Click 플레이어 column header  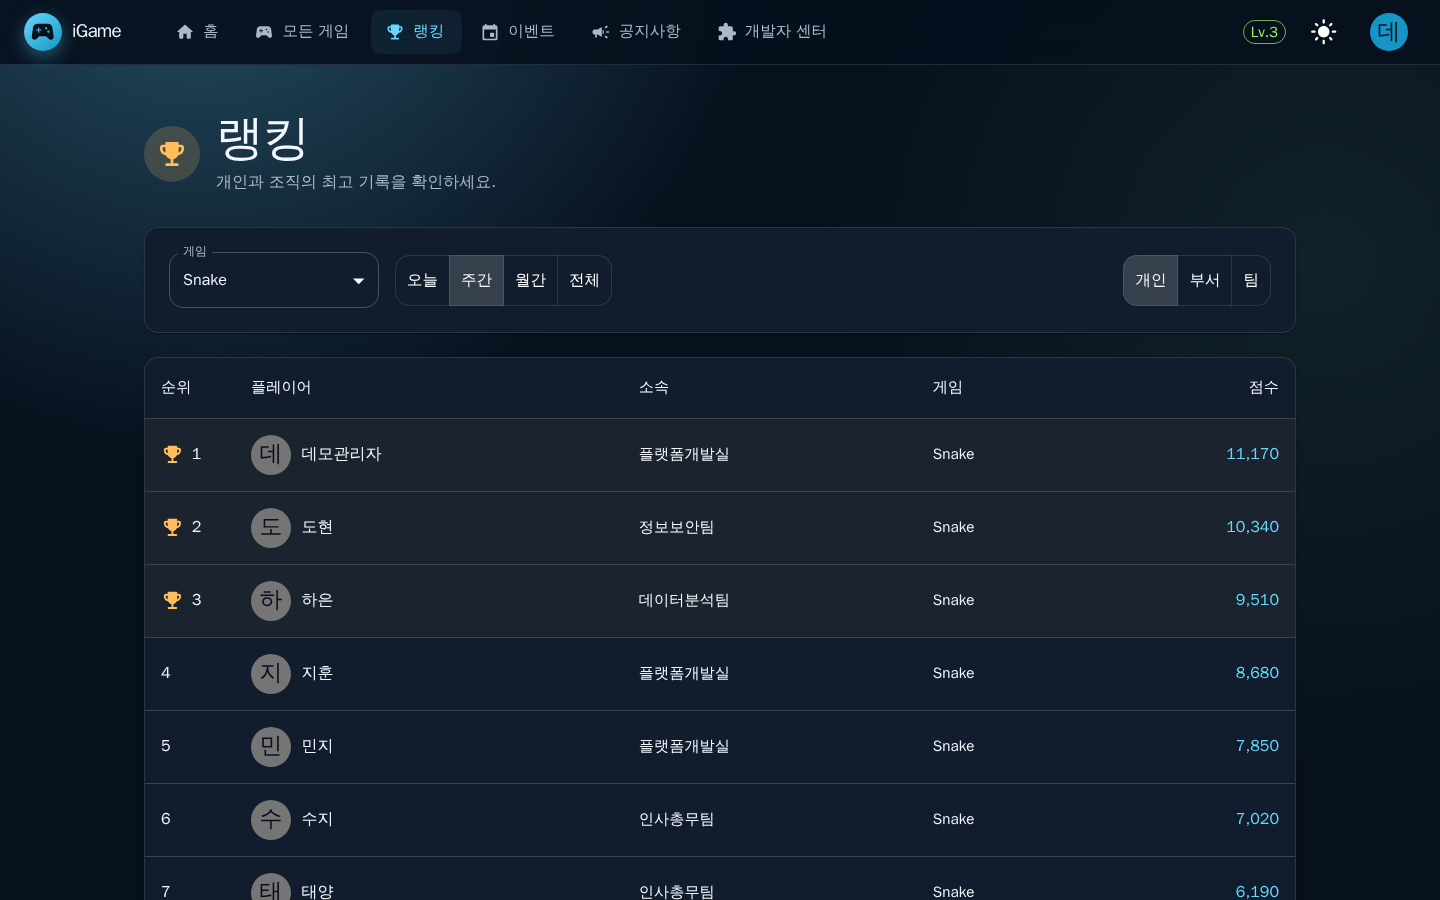pos(281,388)
